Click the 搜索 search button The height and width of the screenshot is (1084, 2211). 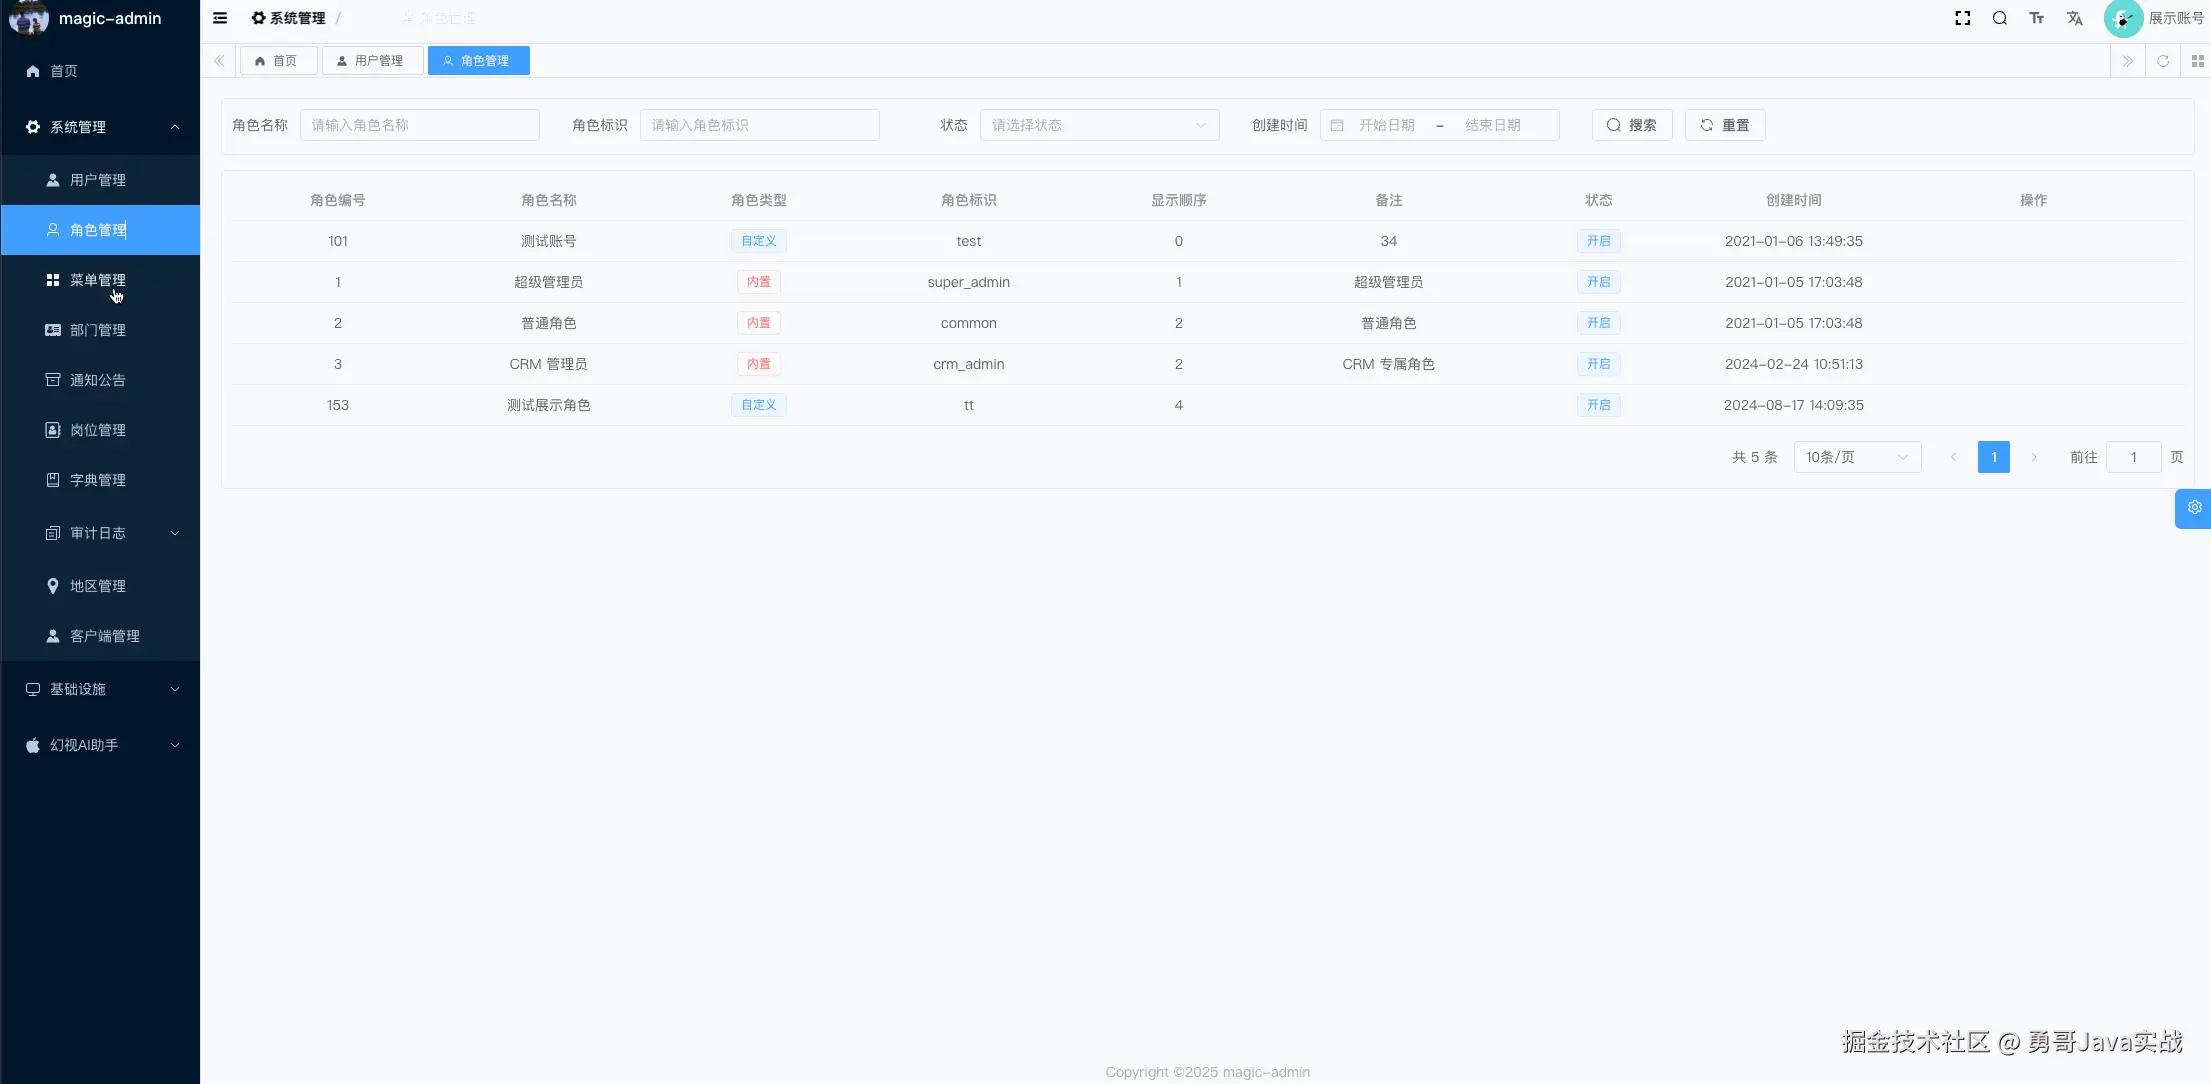(1631, 125)
